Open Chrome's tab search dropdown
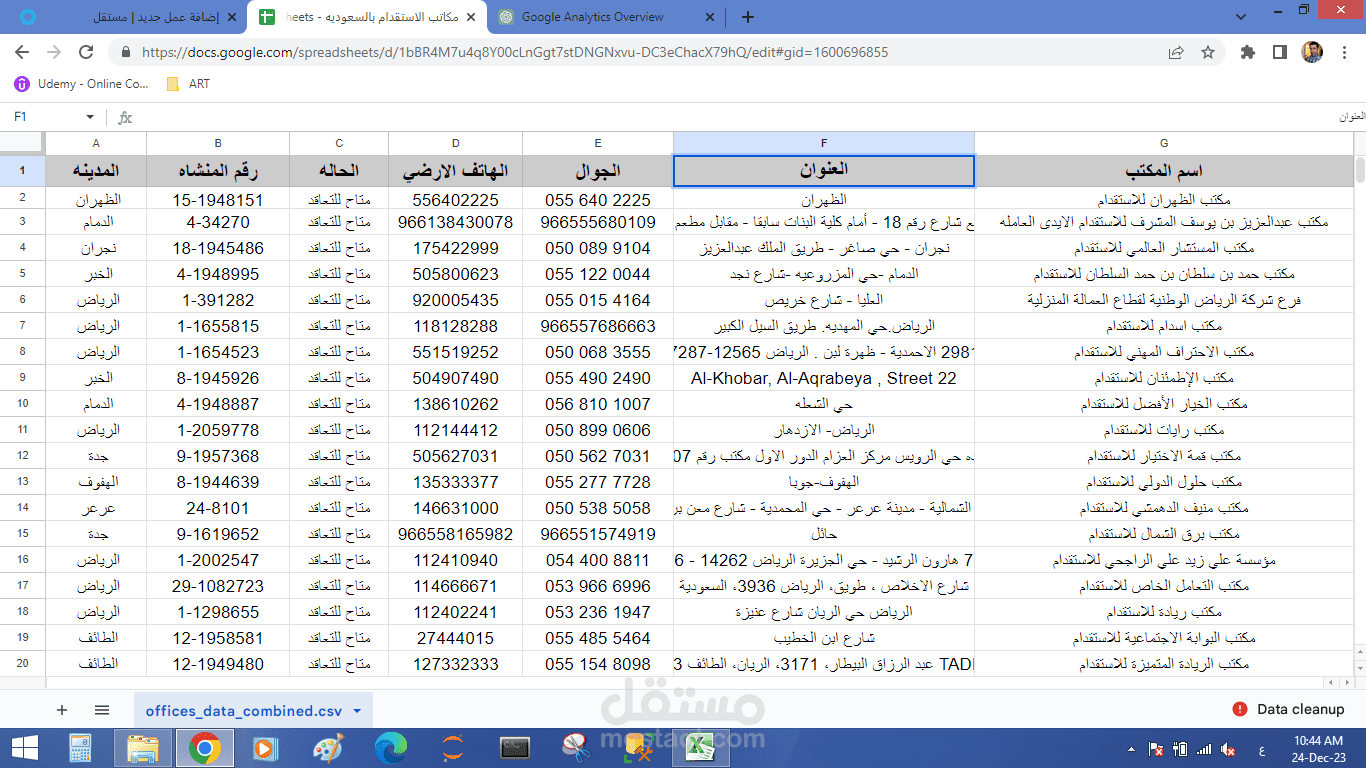1366x768 pixels. 1240,16
